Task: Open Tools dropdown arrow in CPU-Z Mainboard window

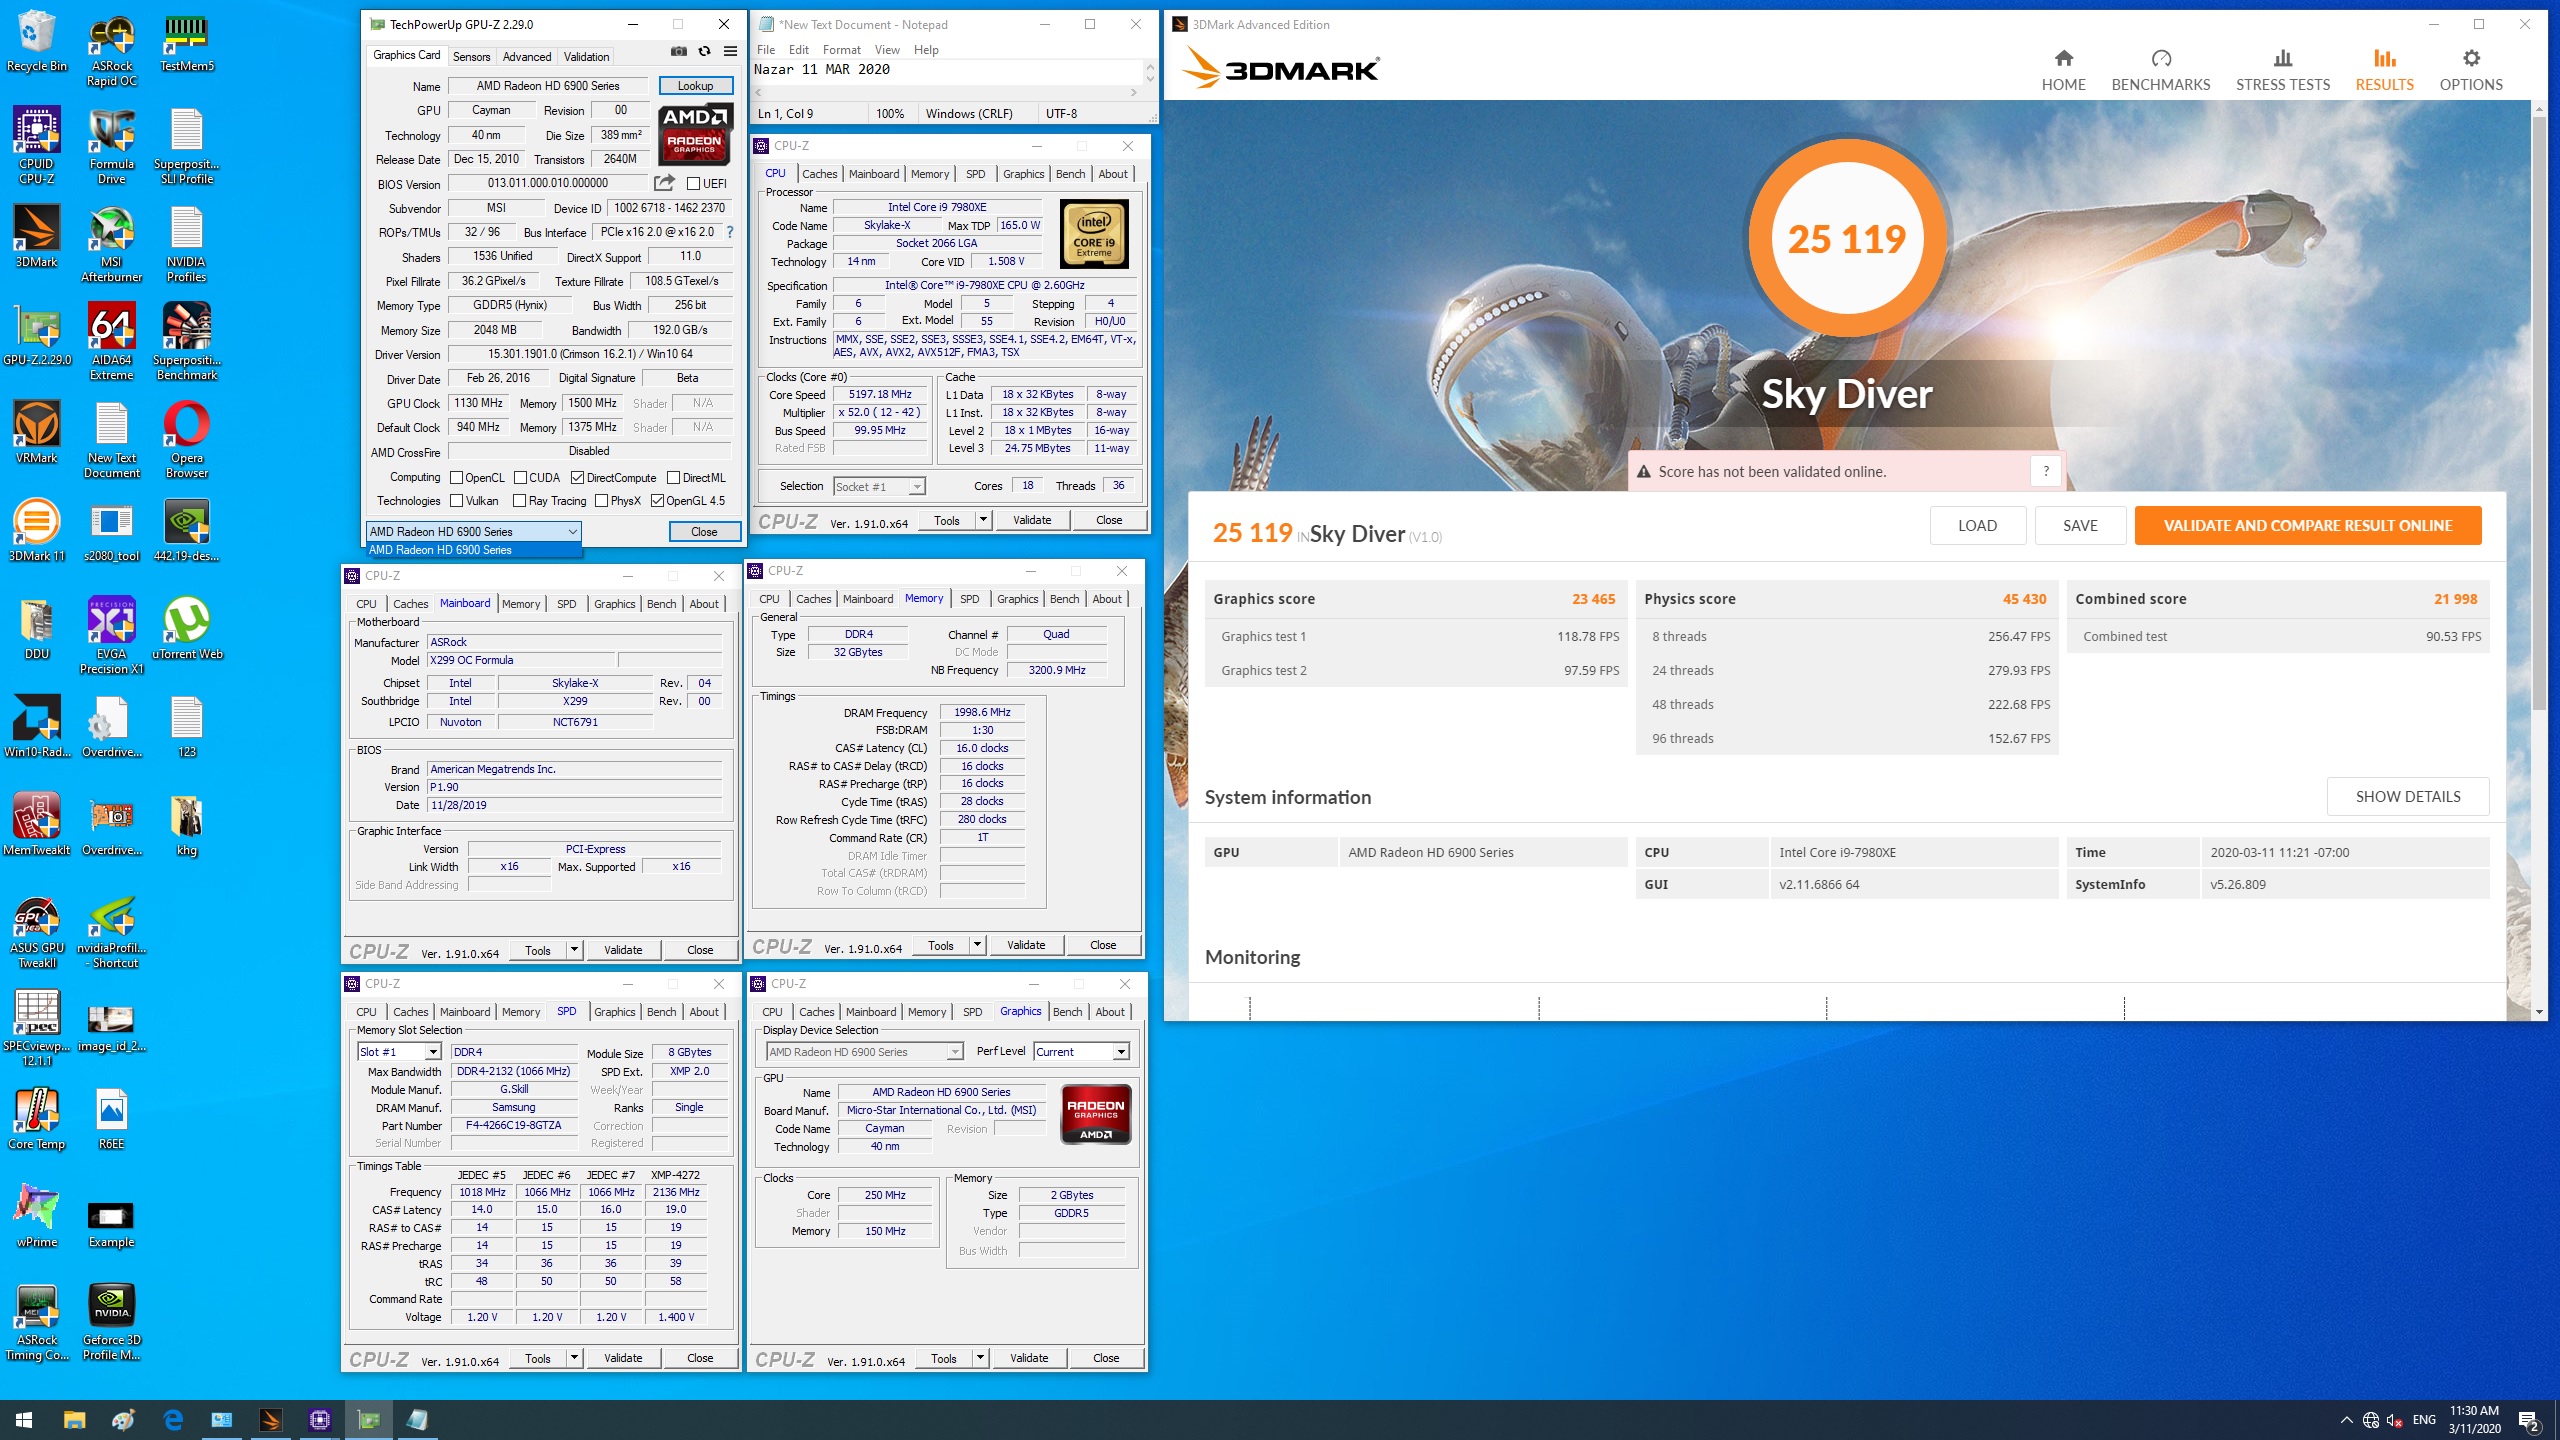Action: [x=574, y=950]
